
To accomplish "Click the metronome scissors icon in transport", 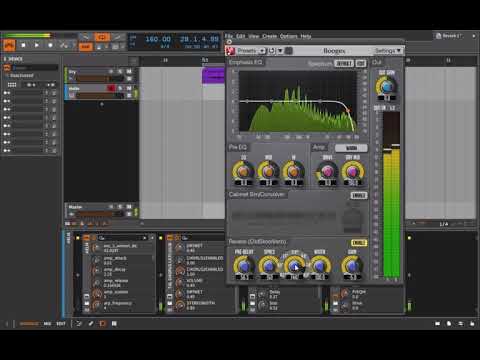I will pyautogui.click(x=64, y=45).
